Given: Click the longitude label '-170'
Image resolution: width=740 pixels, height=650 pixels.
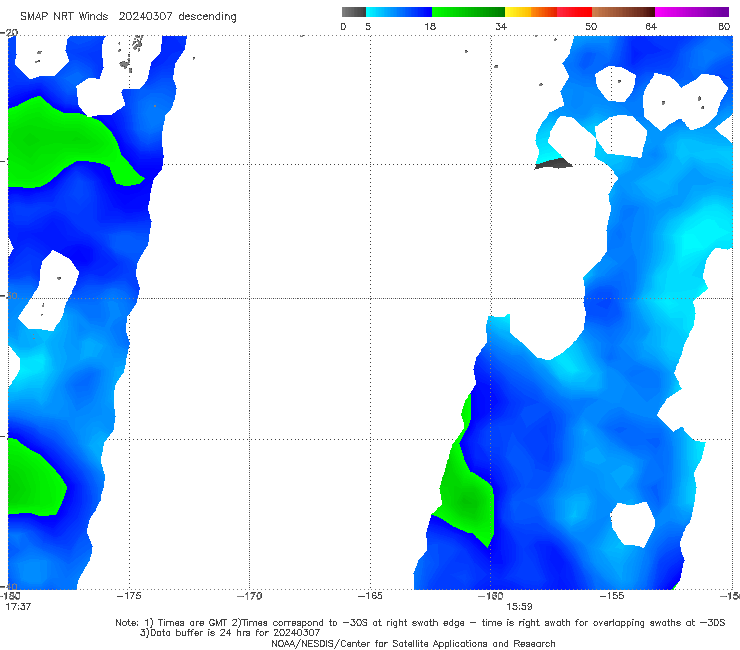Looking at the screenshot, I should 249,596.
